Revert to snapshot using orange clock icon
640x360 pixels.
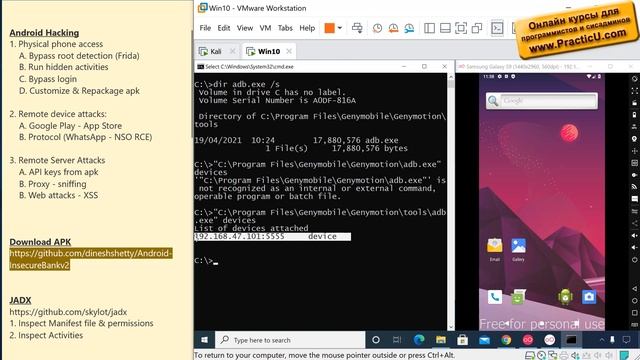(393, 28)
